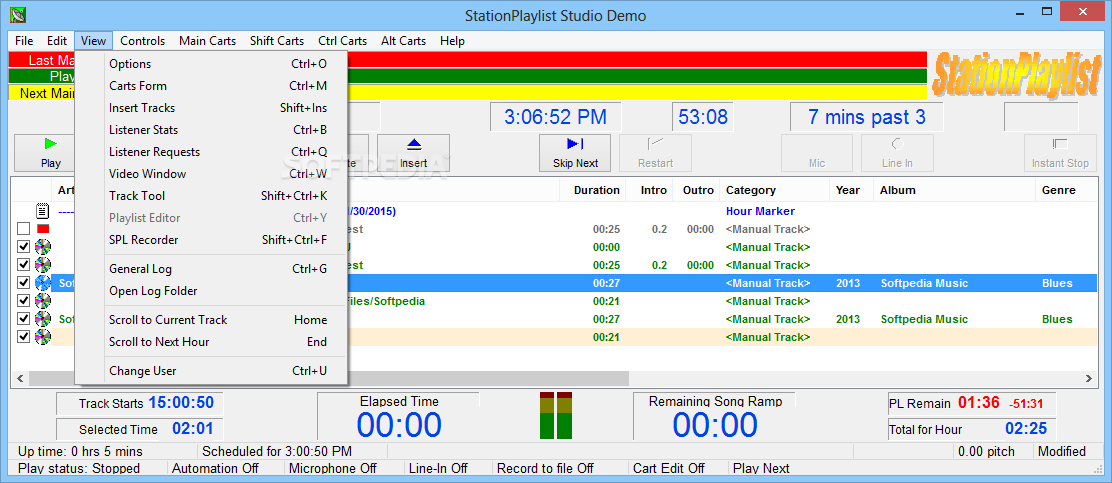Click the StationPlaylist logo
The height and width of the screenshot is (483, 1112).
pyautogui.click(x=1017, y=76)
